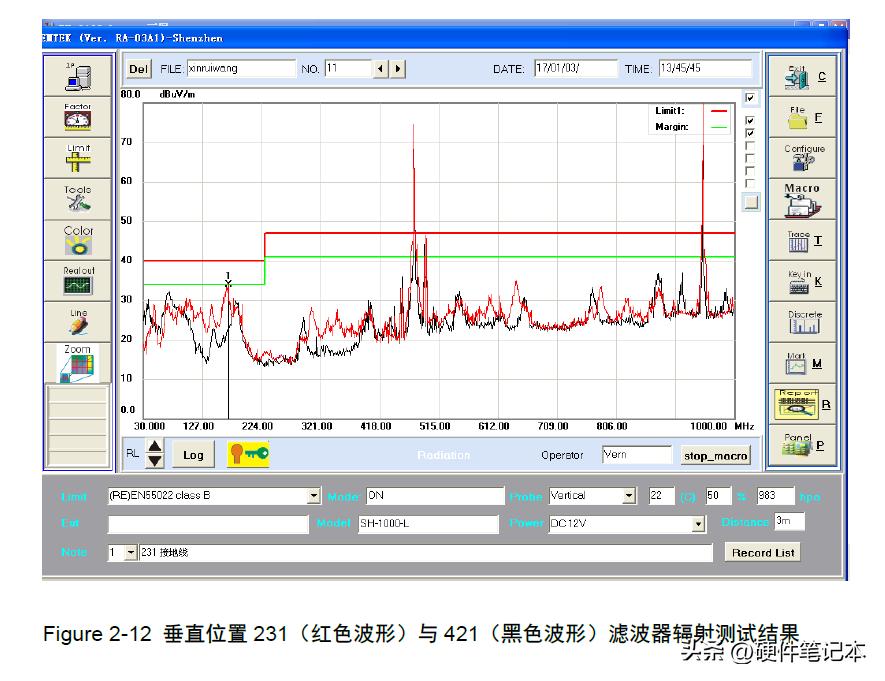
Task: Click the Del button
Action: (x=138, y=69)
